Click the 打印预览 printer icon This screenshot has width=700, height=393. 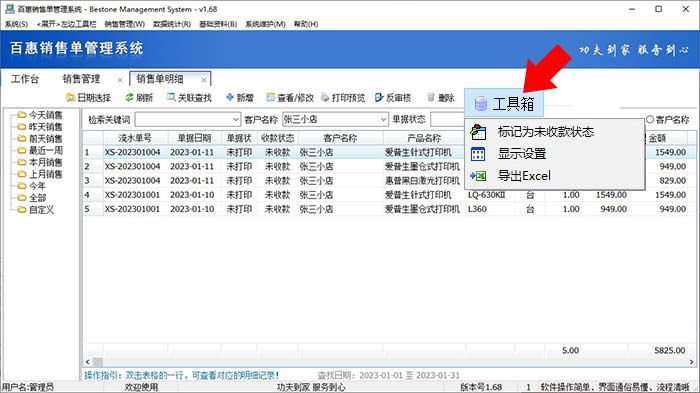pyautogui.click(x=325, y=97)
